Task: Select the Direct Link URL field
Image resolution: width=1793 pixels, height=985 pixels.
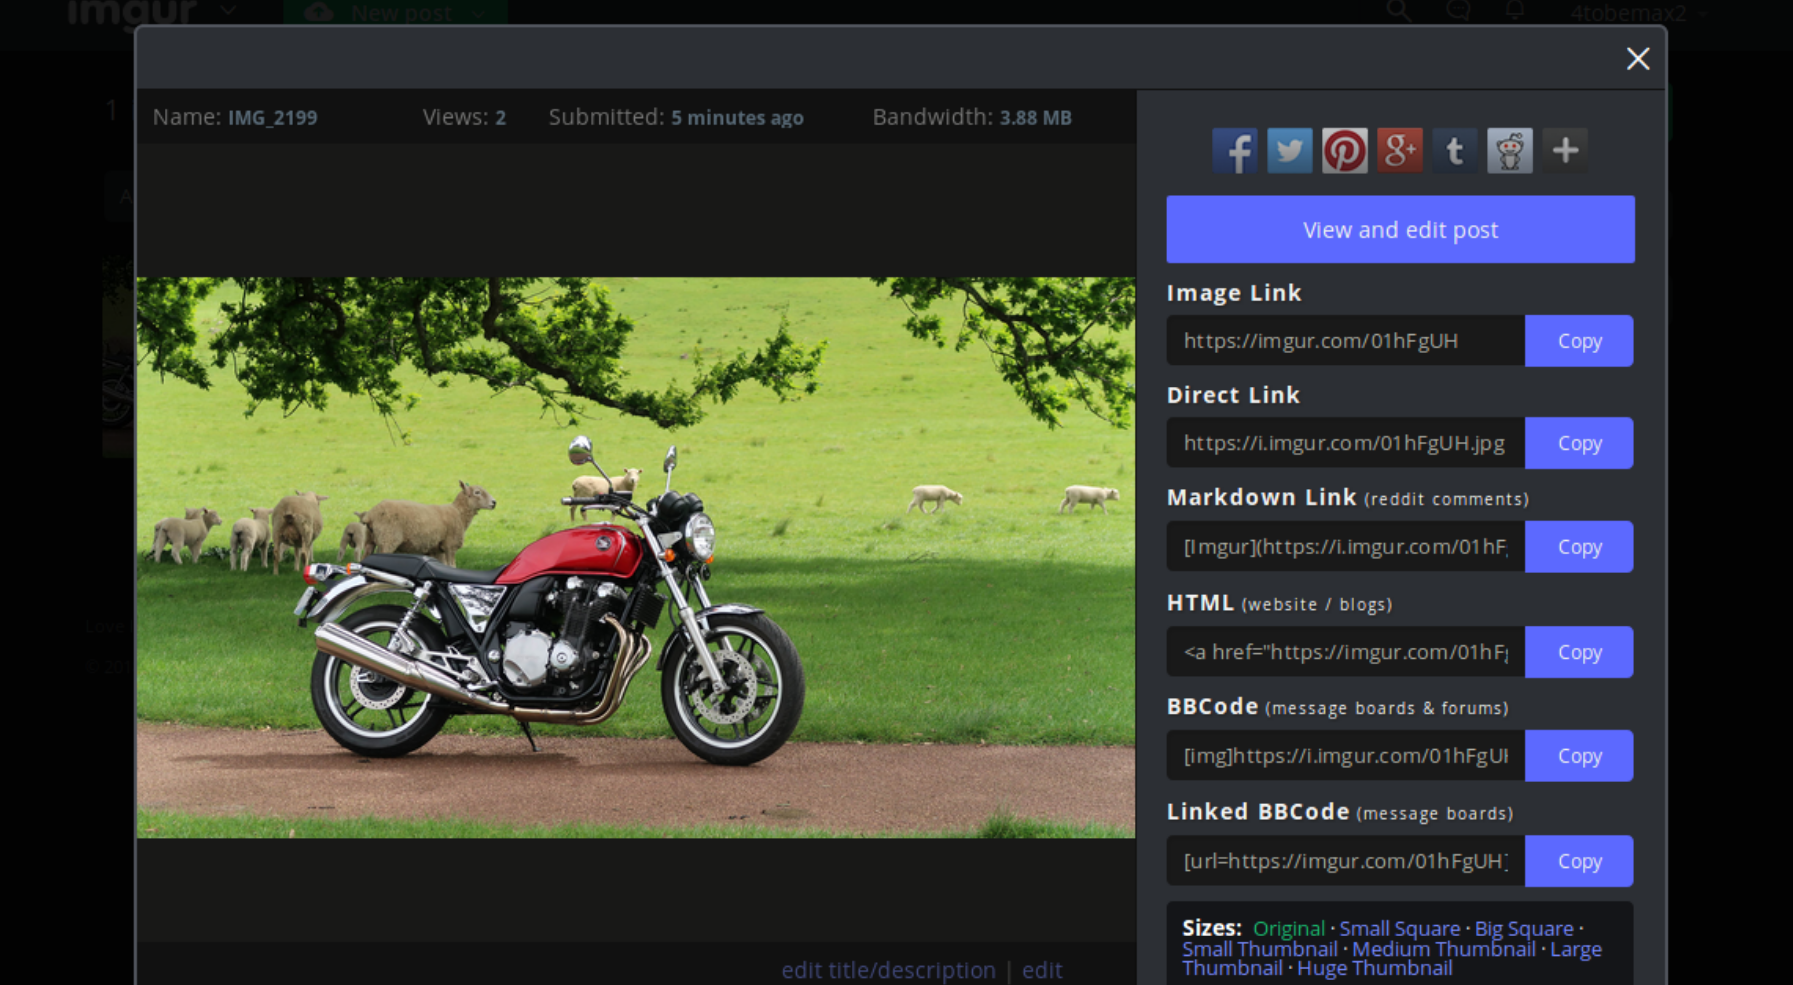Action: click(1346, 443)
